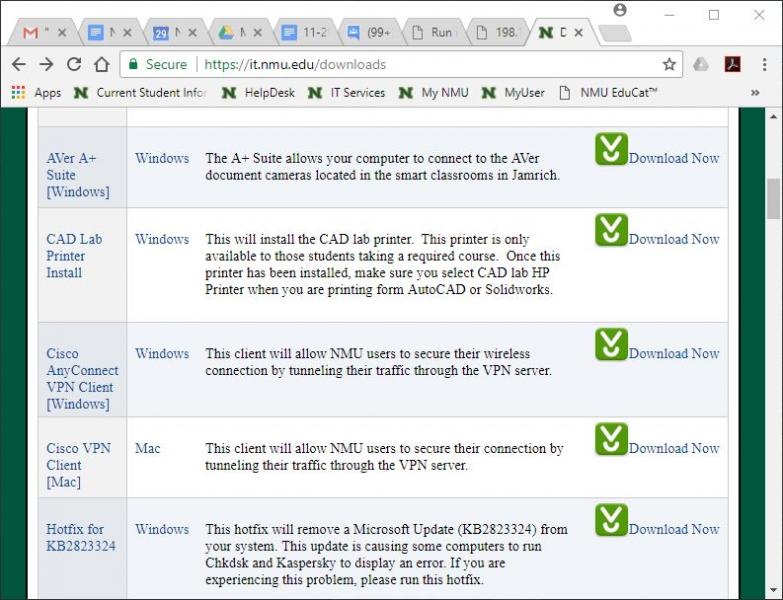Click Download Now for Cisco VPN Client Mac

point(674,448)
